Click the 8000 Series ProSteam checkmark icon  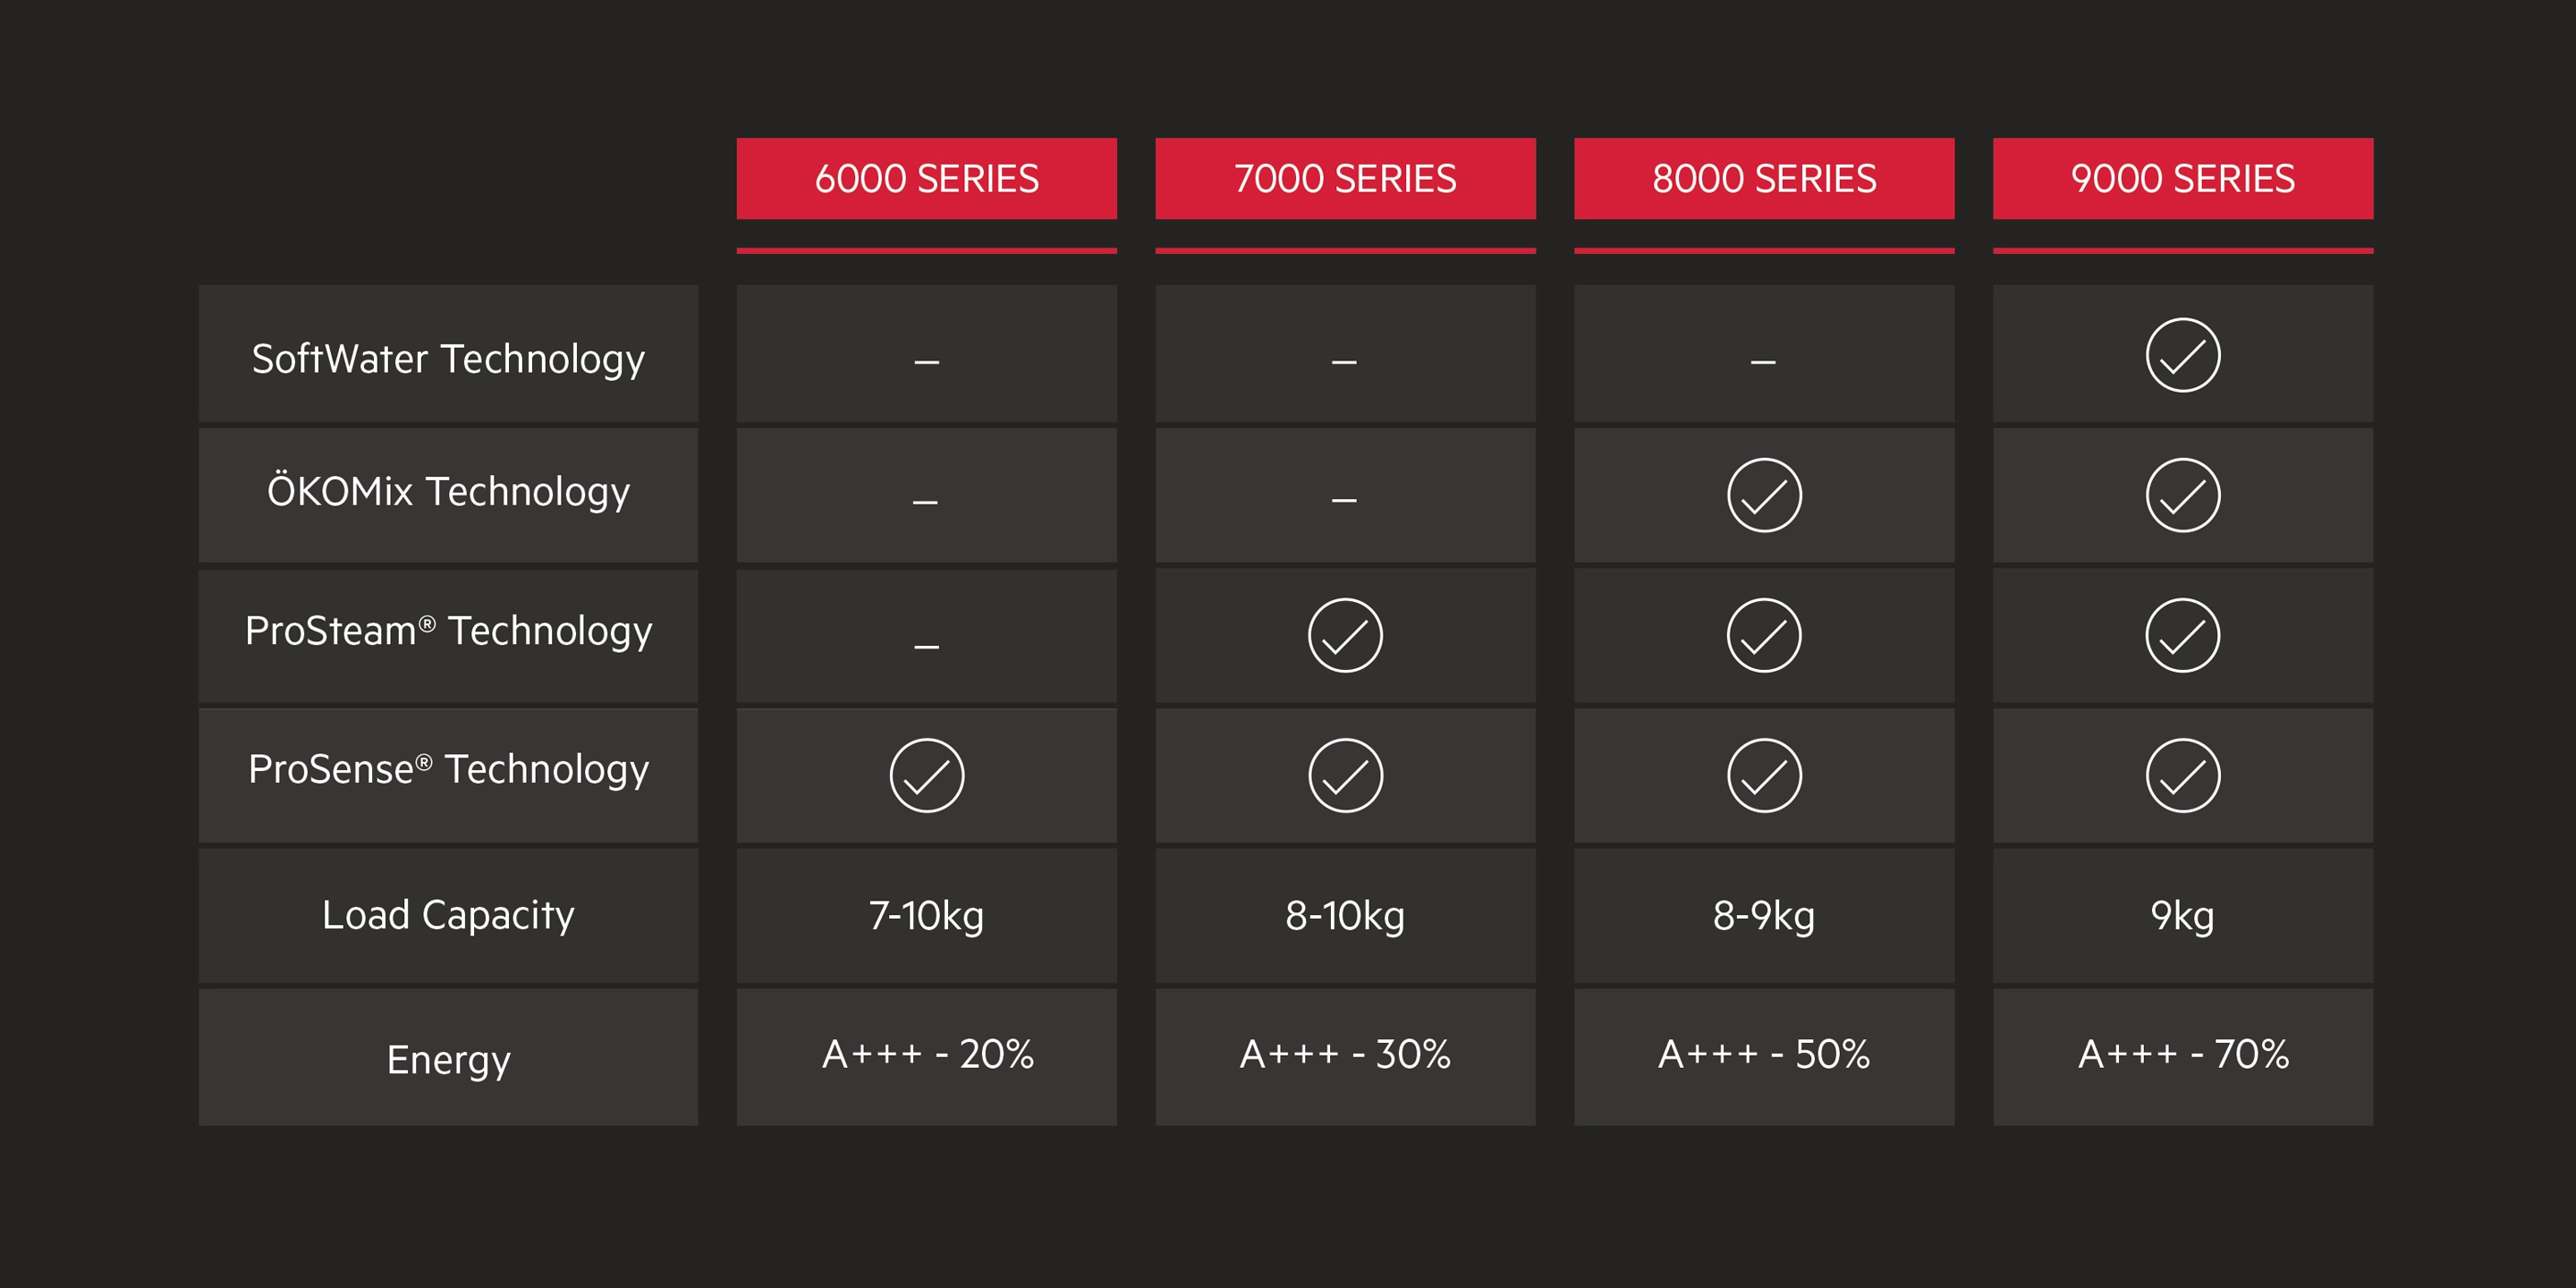1764,635
